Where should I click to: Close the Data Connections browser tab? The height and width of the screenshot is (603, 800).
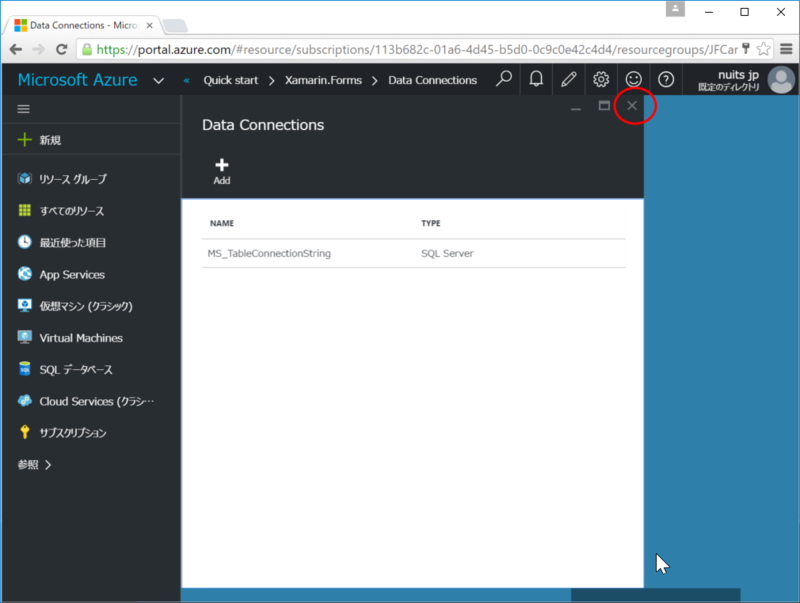tap(149, 25)
